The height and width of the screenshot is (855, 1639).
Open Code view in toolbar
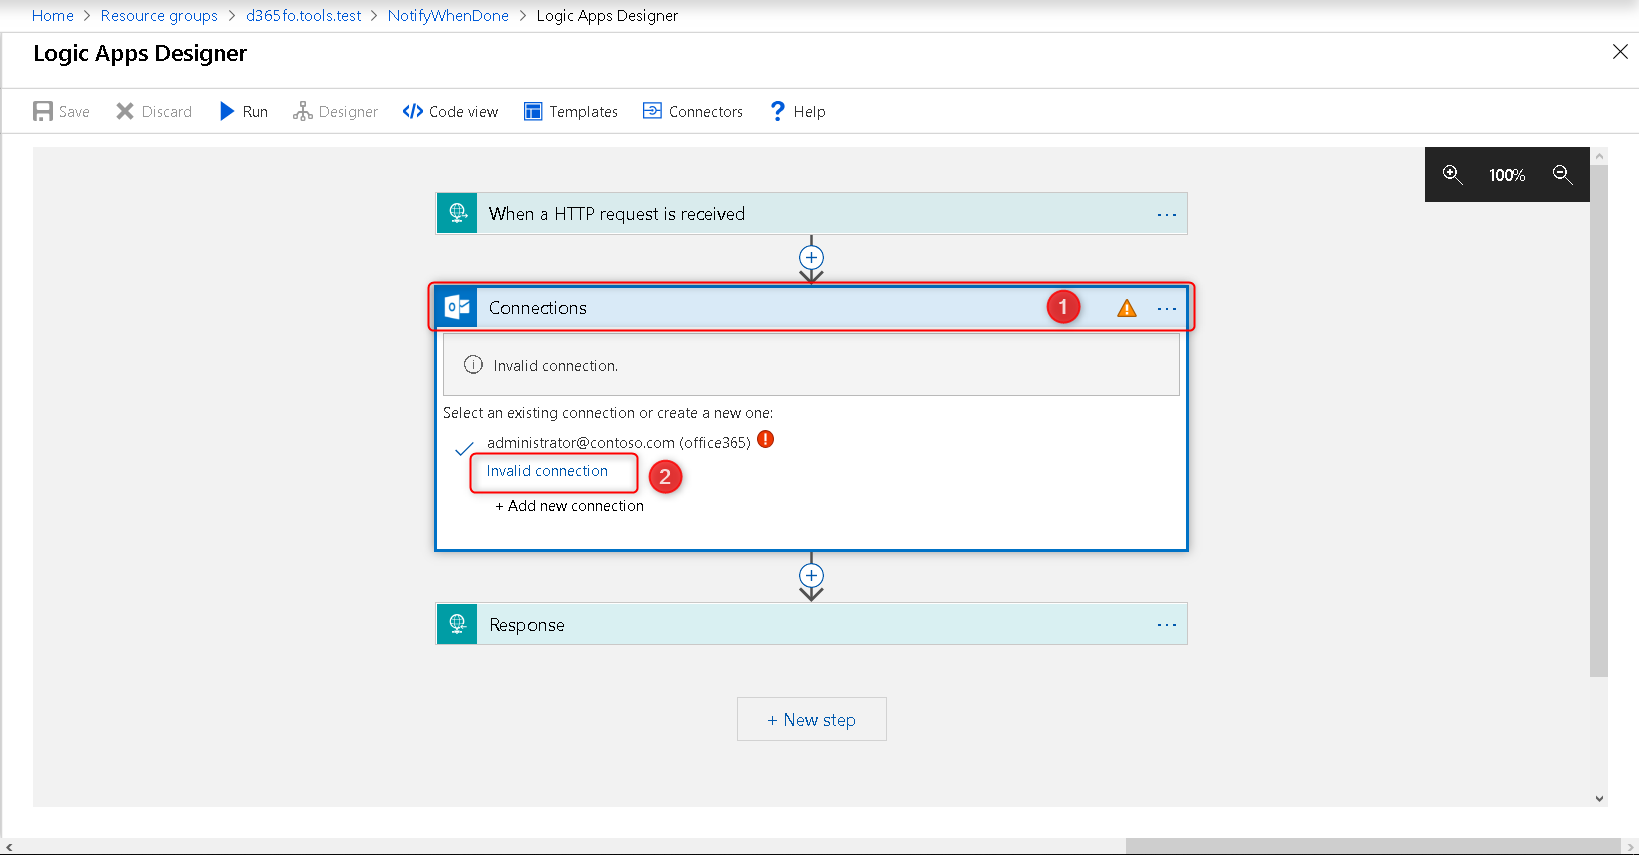click(x=450, y=111)
